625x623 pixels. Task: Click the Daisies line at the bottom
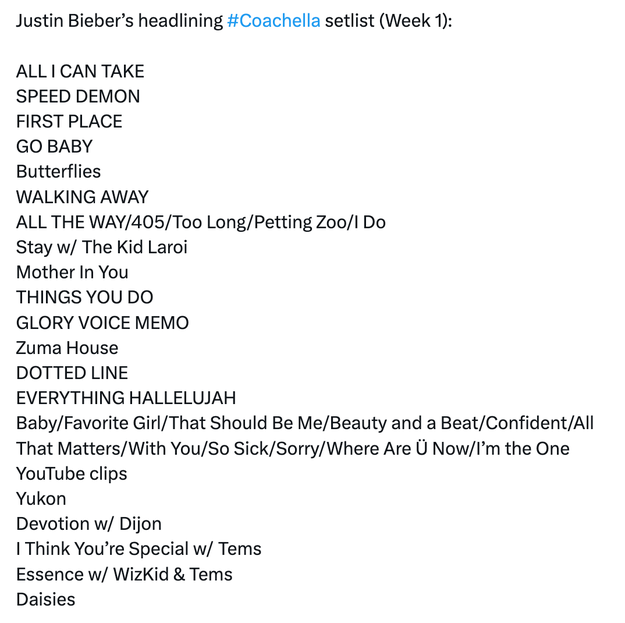pos(45,599)
